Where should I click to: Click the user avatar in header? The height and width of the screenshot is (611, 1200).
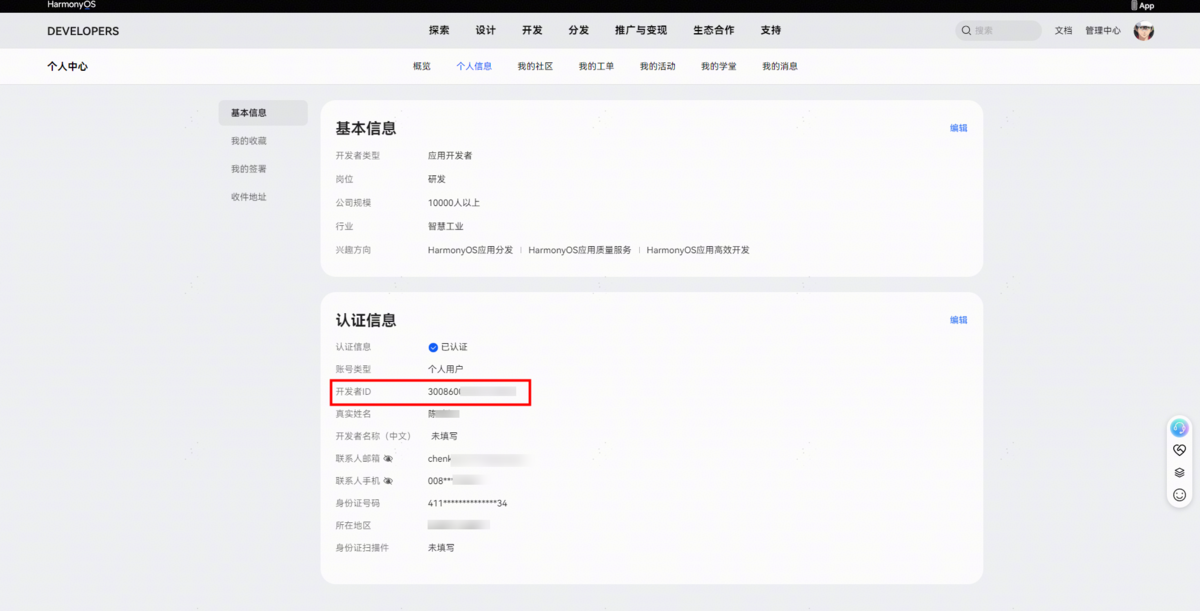pyautogui.click(x=1143, y=31)
